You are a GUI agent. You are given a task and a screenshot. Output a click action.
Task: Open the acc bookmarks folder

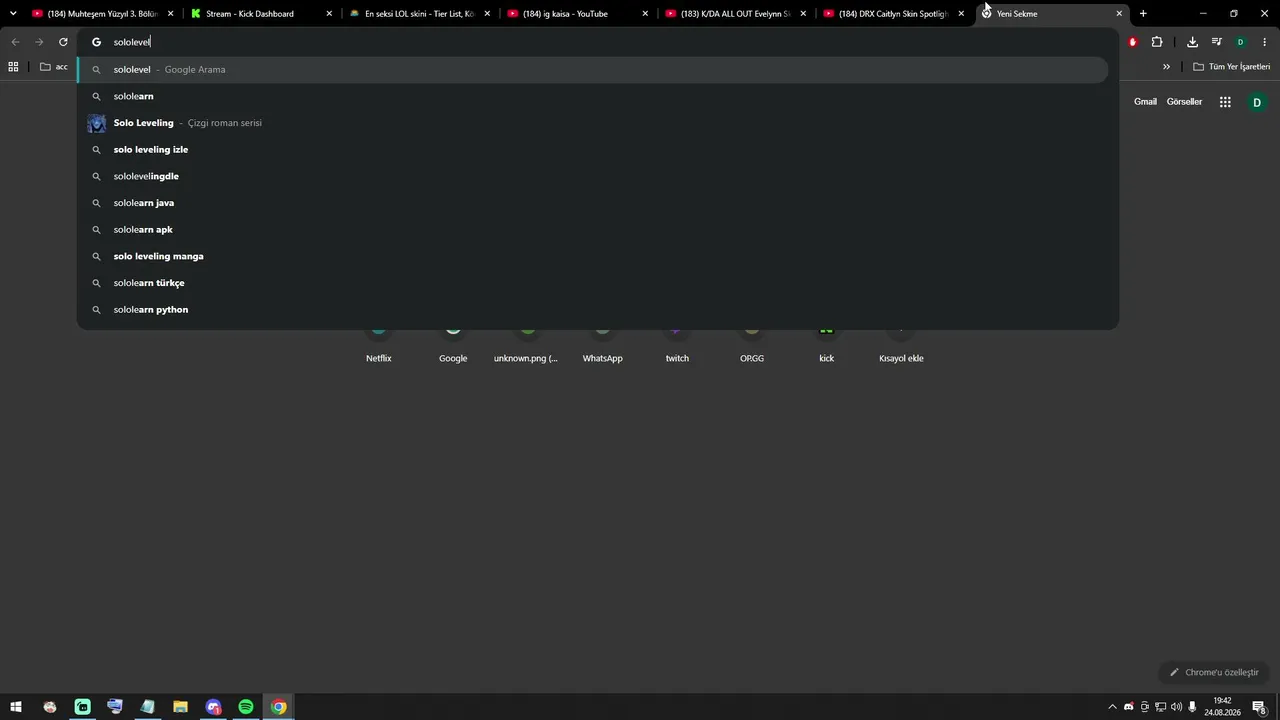pyautogui.click(x=54, y=67)
